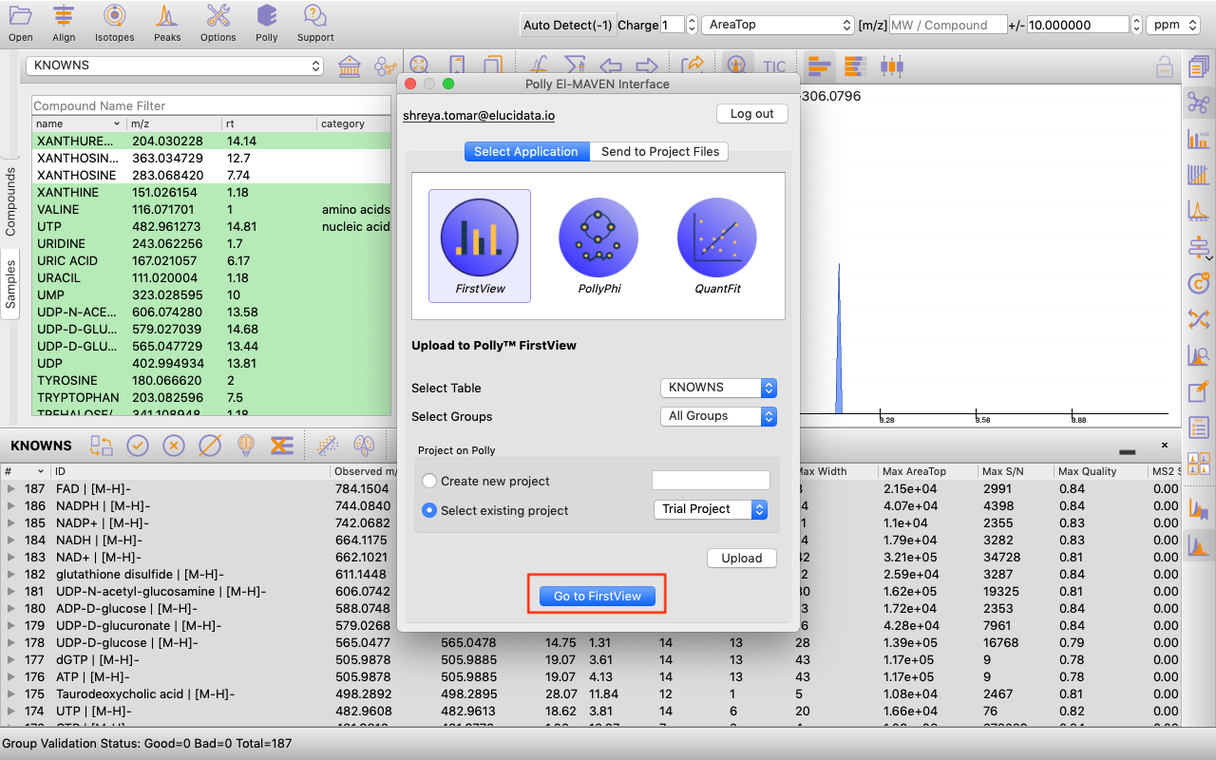Click the scatter plot icon in the peak table toolbar
The width and height of the screenshot is (1216, 760).
tap(327, 445)
